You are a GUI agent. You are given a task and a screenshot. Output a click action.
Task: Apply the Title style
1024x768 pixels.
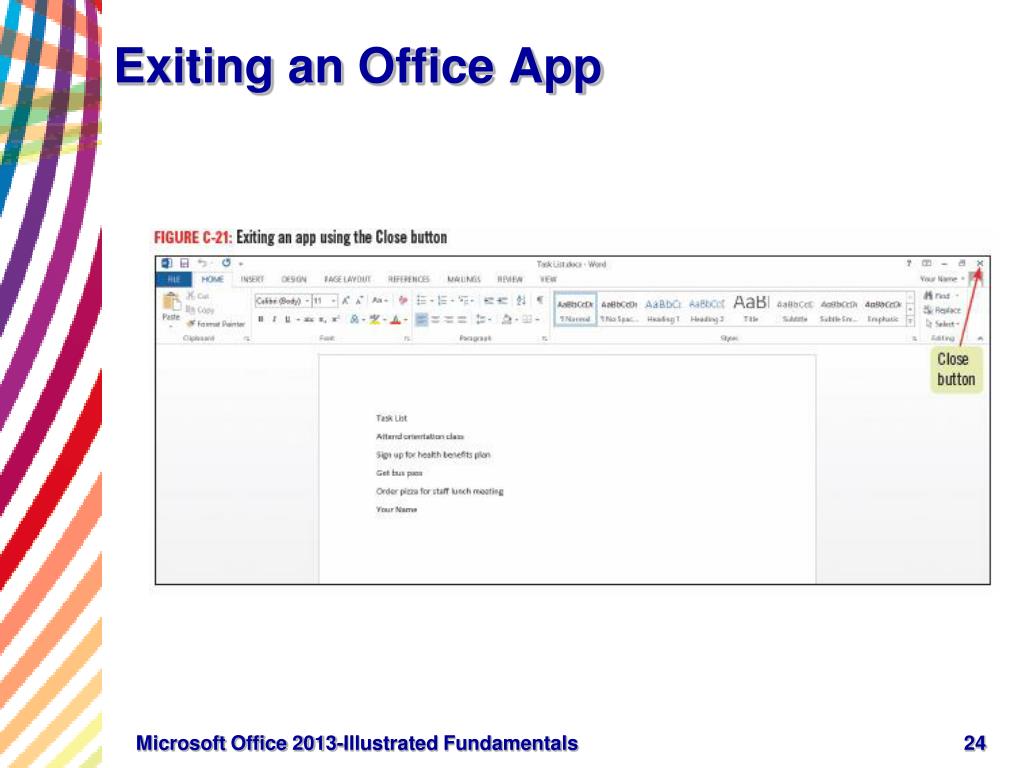click(x=751, y=310)
